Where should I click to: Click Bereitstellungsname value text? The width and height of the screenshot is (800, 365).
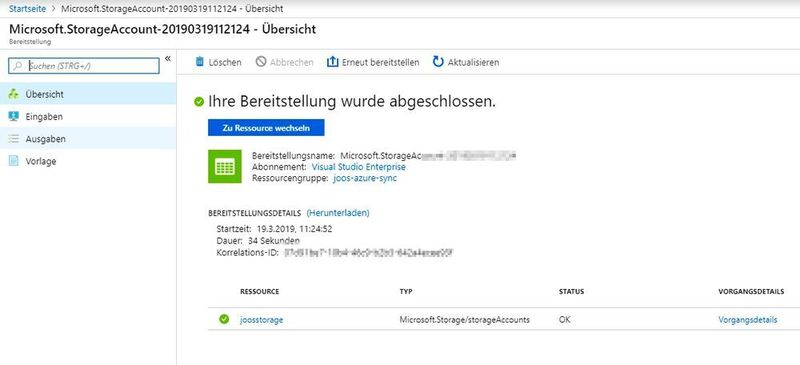coord(428,155)
